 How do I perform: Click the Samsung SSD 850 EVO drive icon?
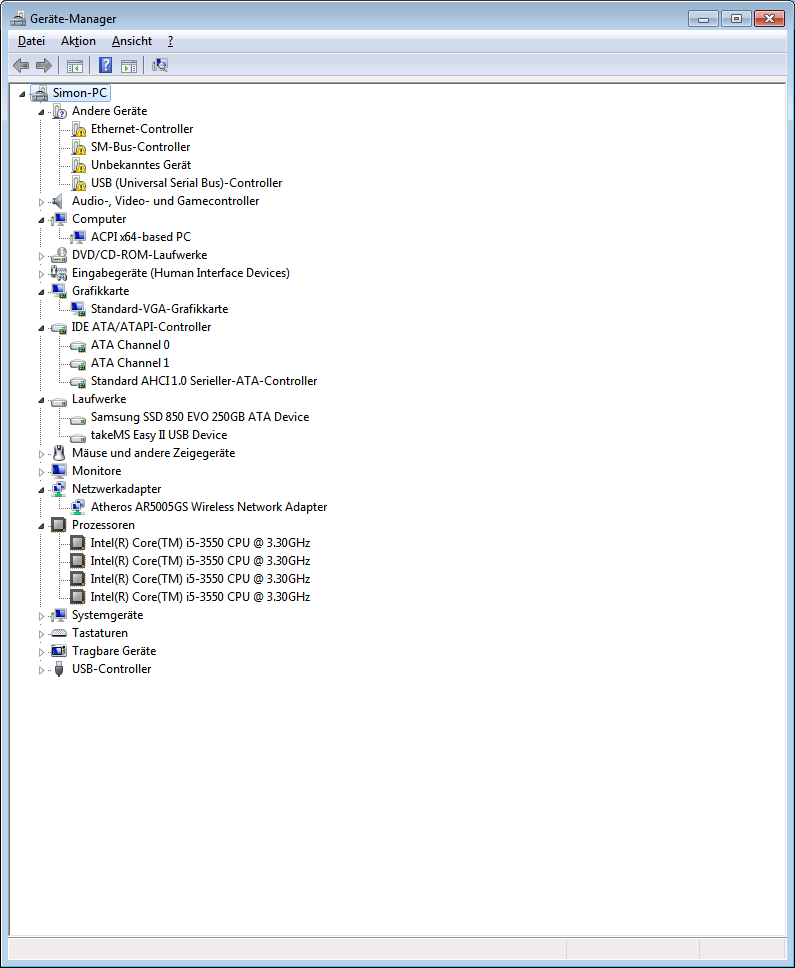click(x=78, y=419)
